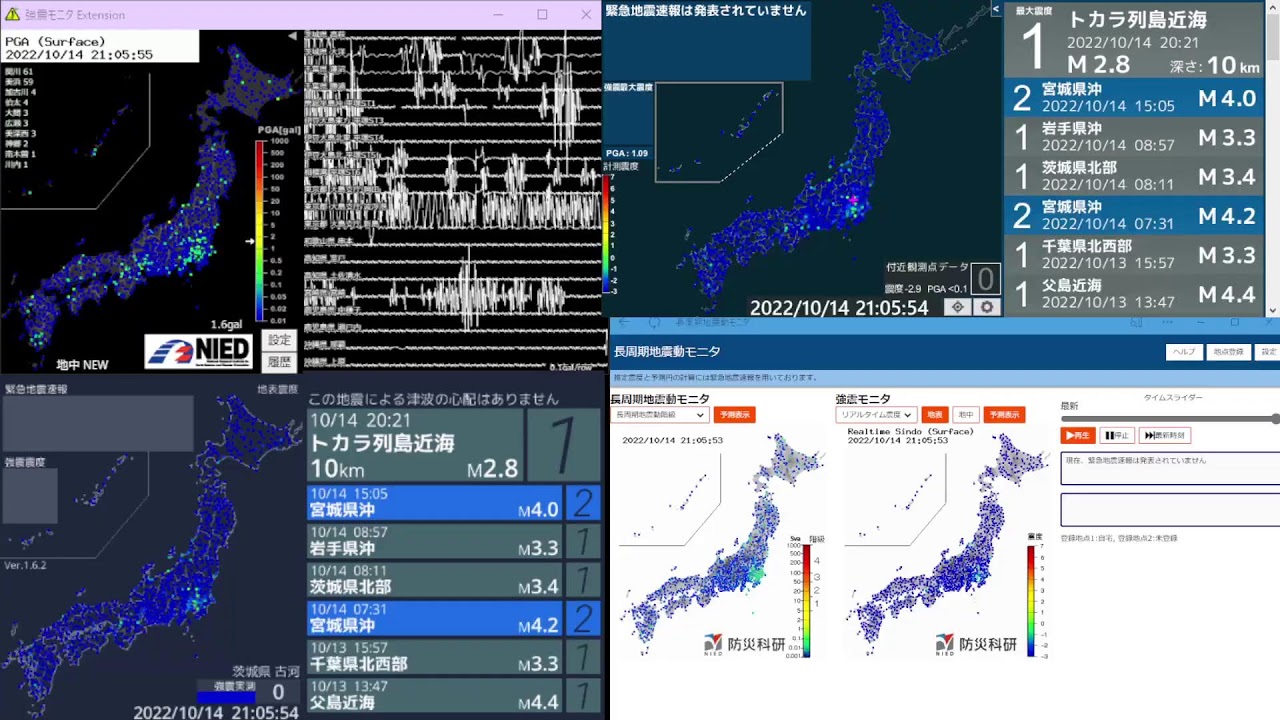Click the back arrow in the long-period monitor window

coord(624,323)
